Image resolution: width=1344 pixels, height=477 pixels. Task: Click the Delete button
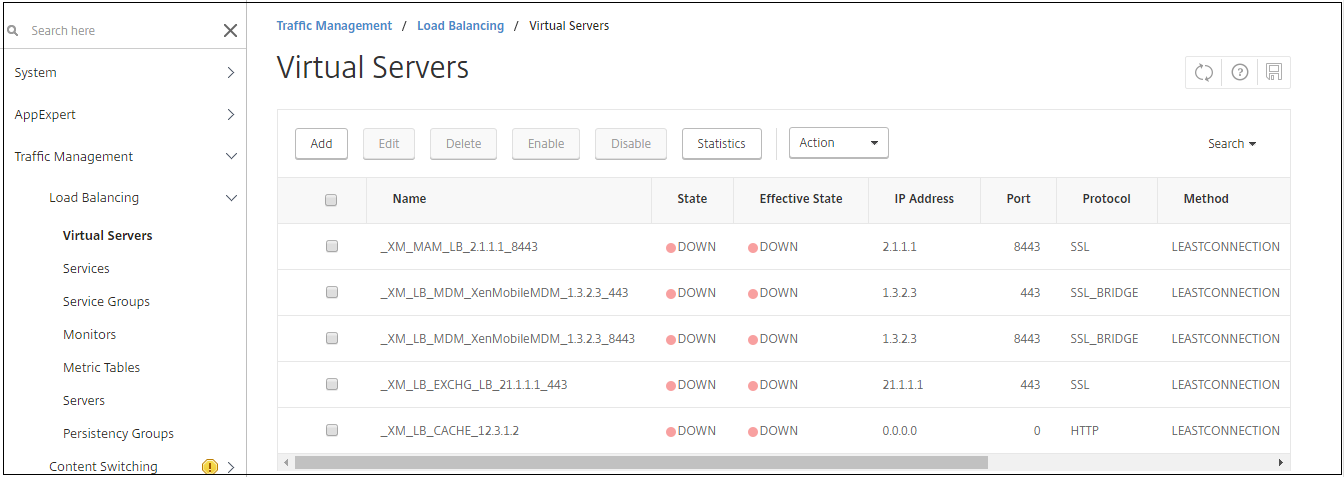click(464, 144)
